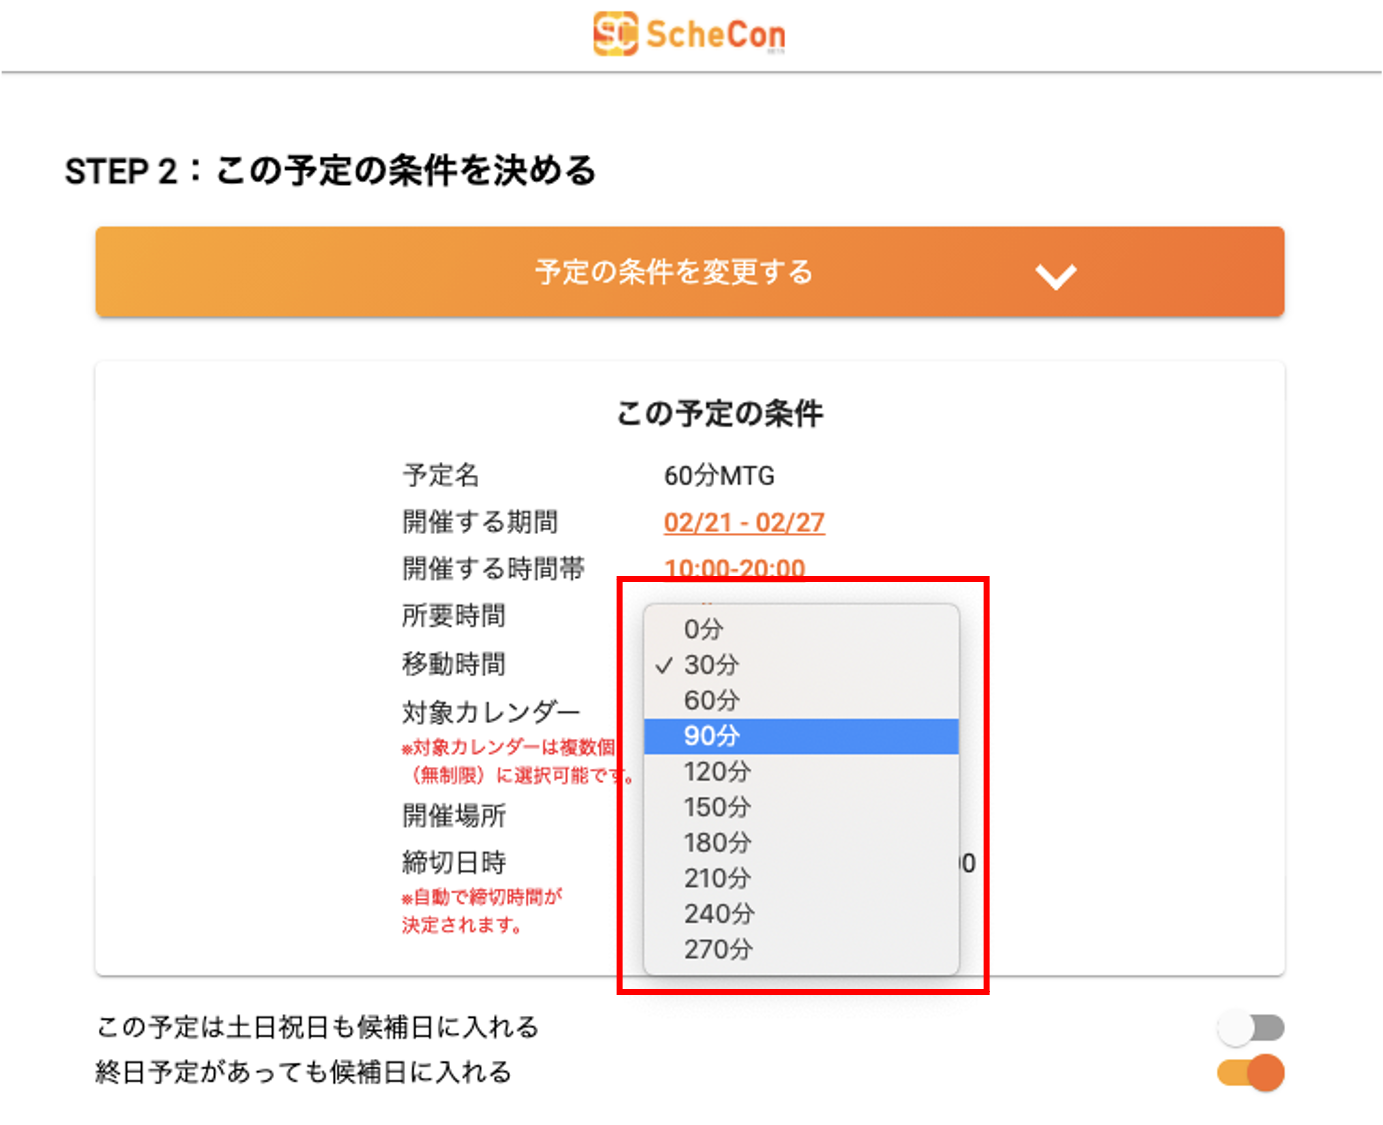Expand the chevron on the orange banner
The height and width of the screenshot is (1125, 1383).
[1056, 276]
